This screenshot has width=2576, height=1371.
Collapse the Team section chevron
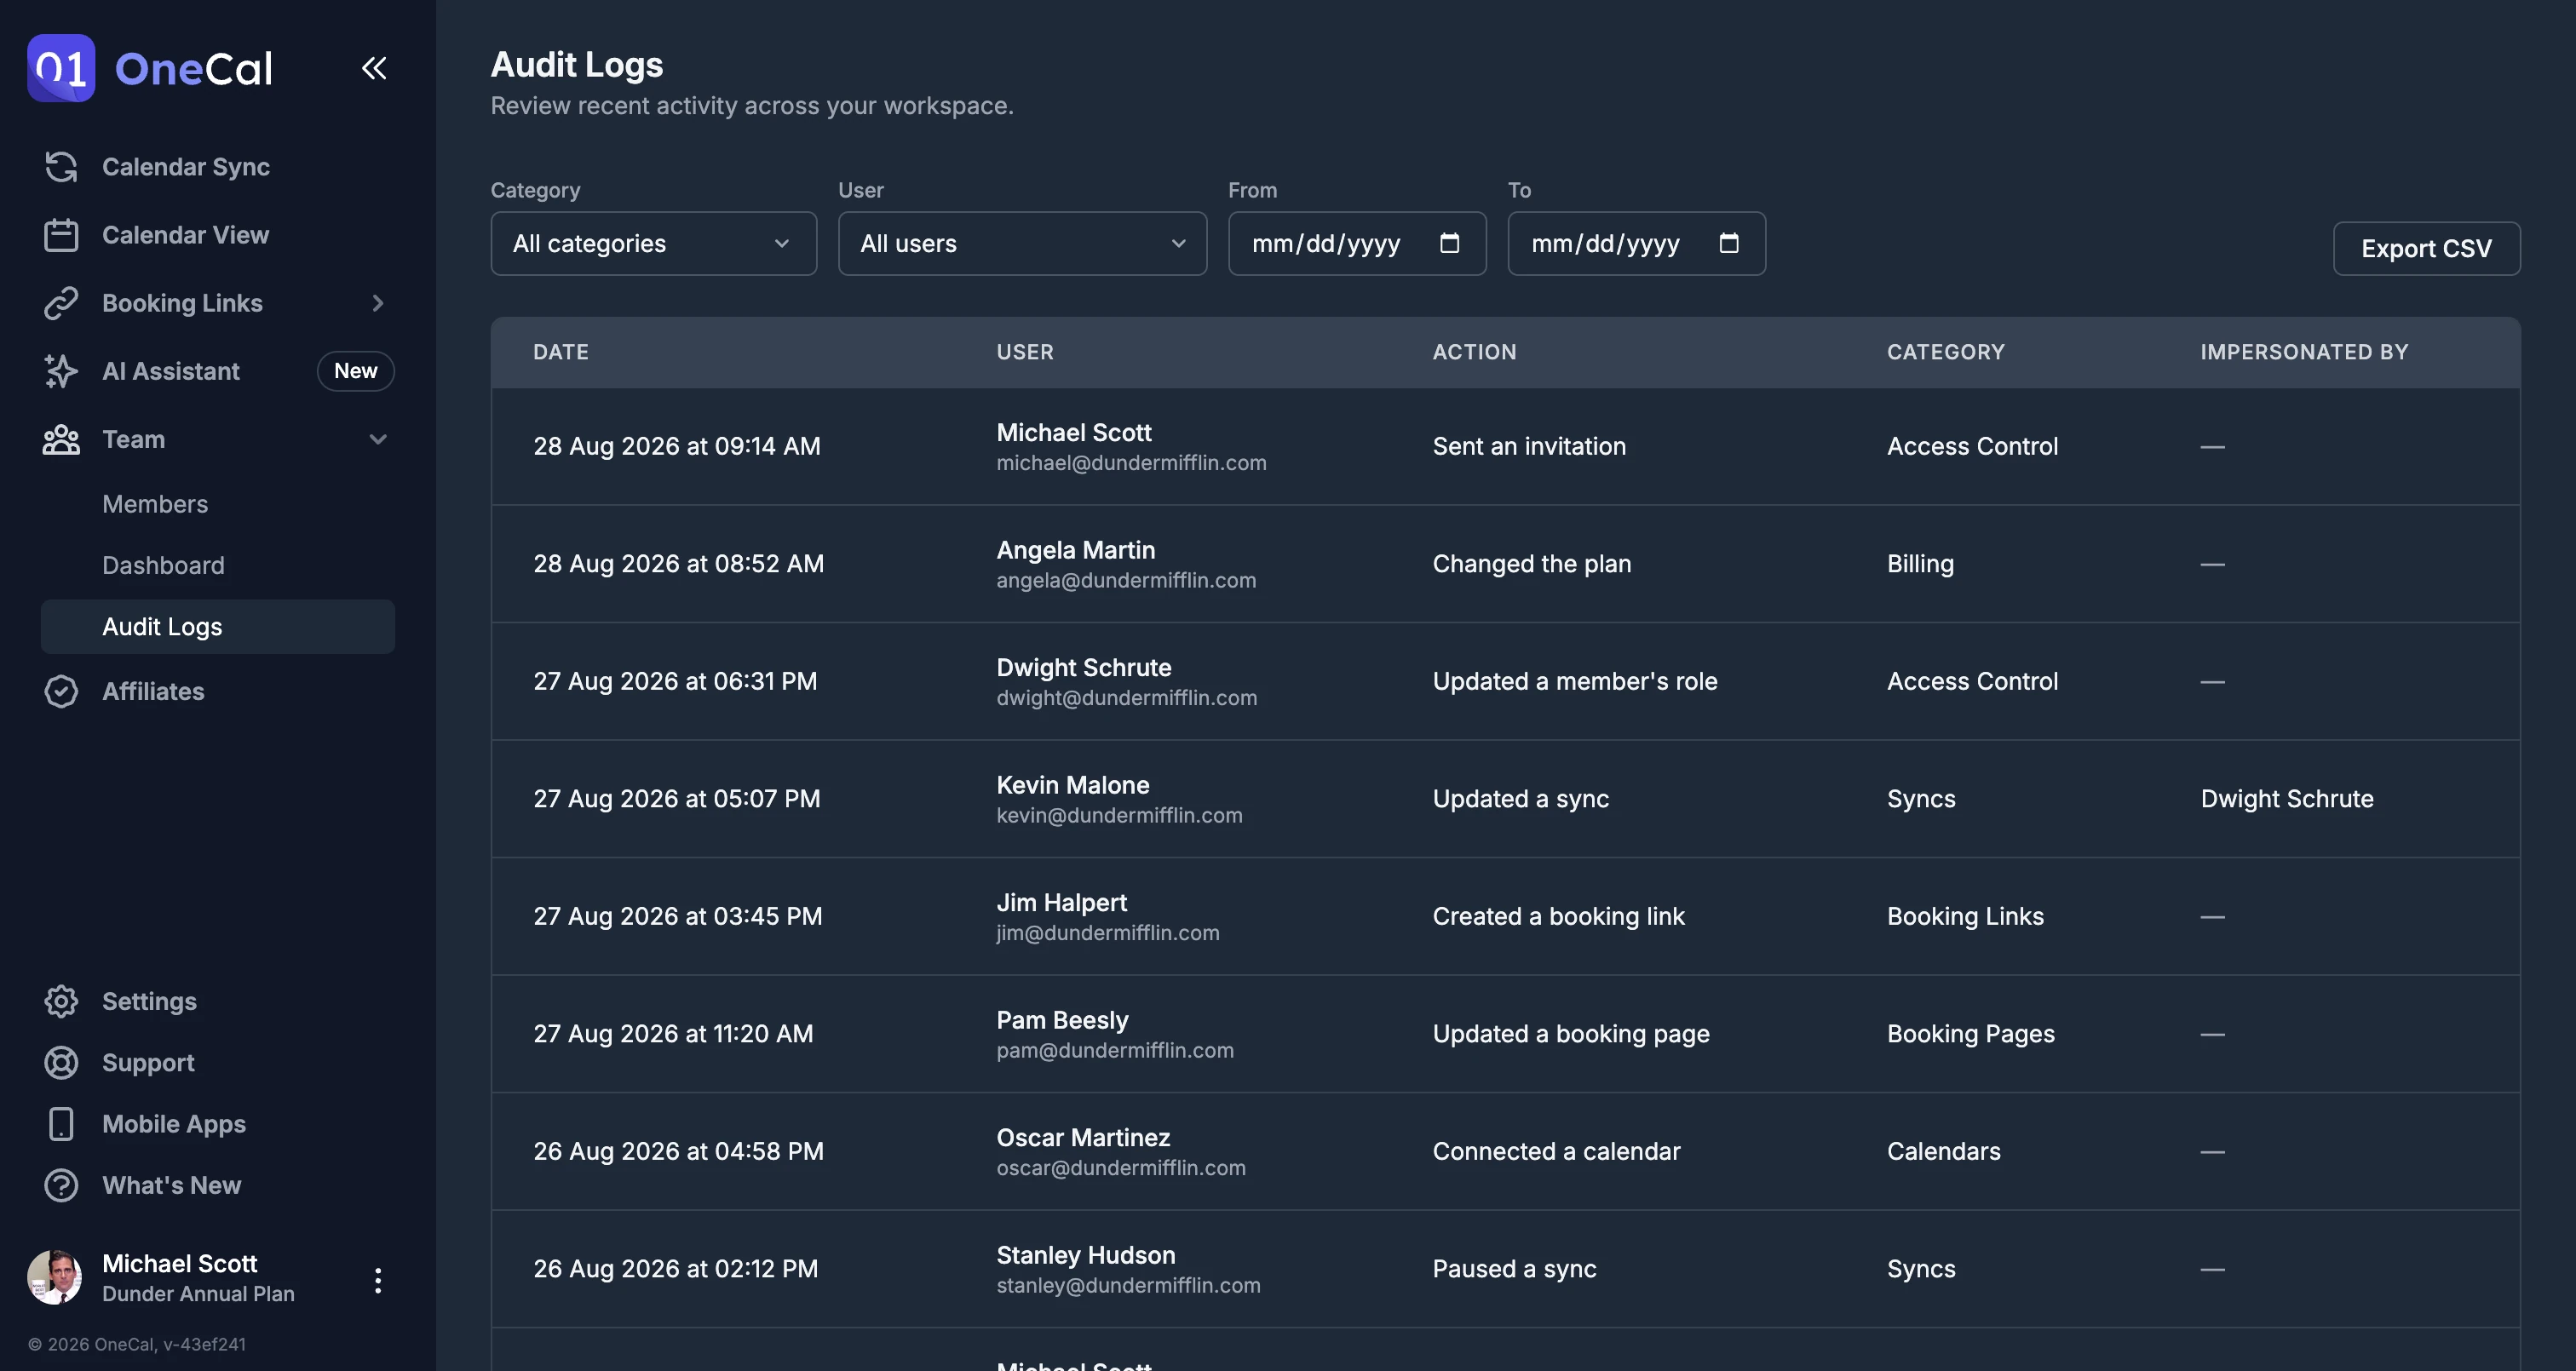[377, 439]
